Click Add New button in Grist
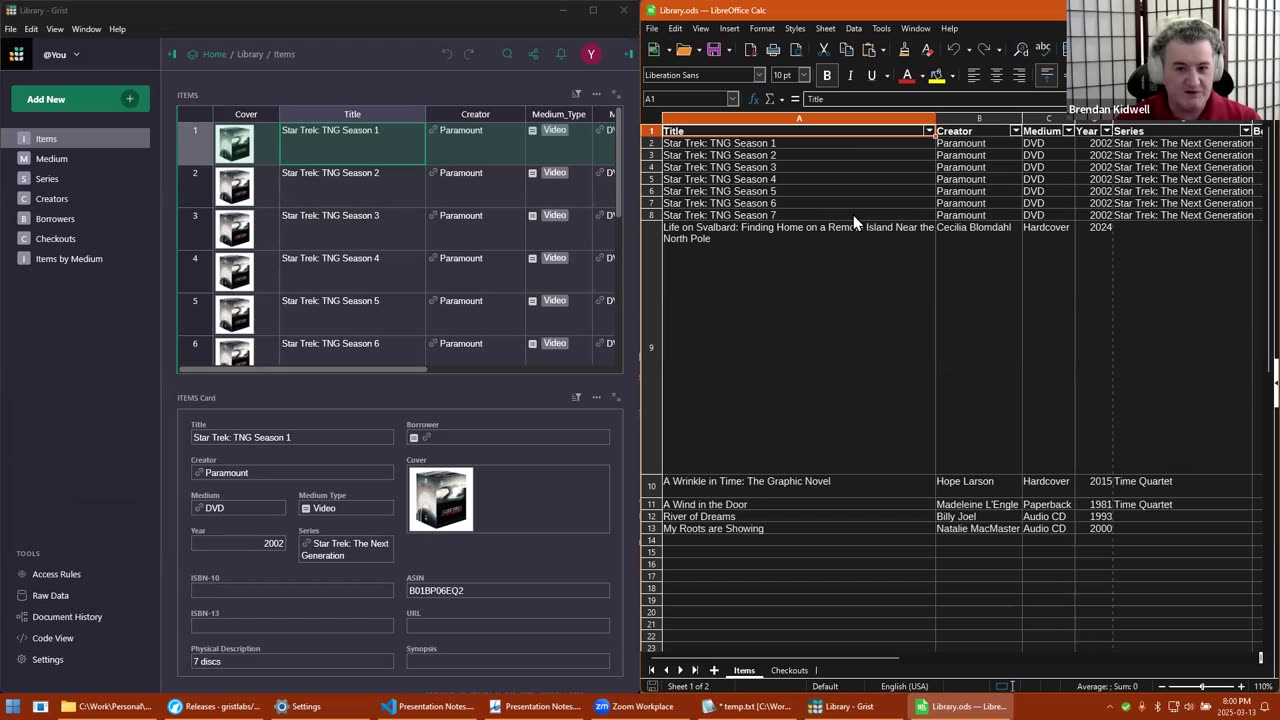1280x720 pixels. pos(80,99)
